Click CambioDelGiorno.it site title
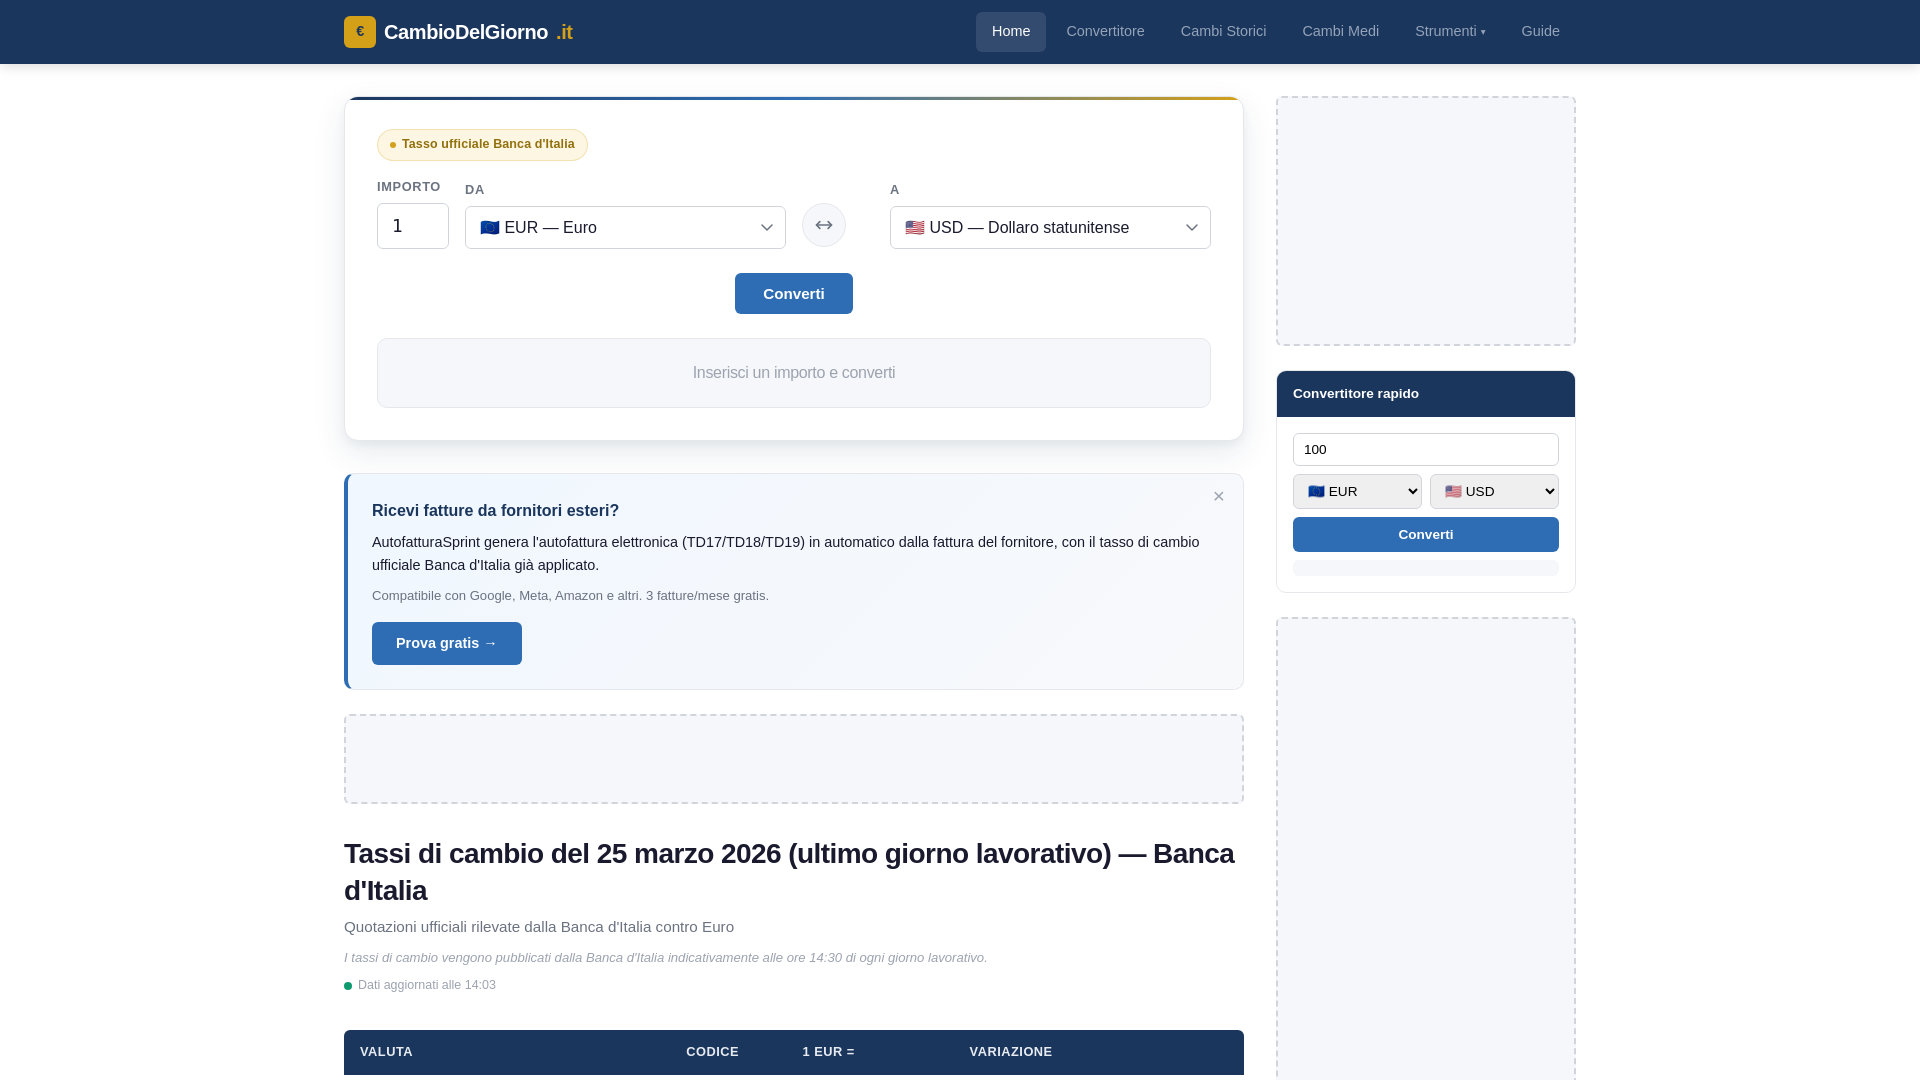The width and height of the screenshot is (1920, 1080). pos(478,32)
